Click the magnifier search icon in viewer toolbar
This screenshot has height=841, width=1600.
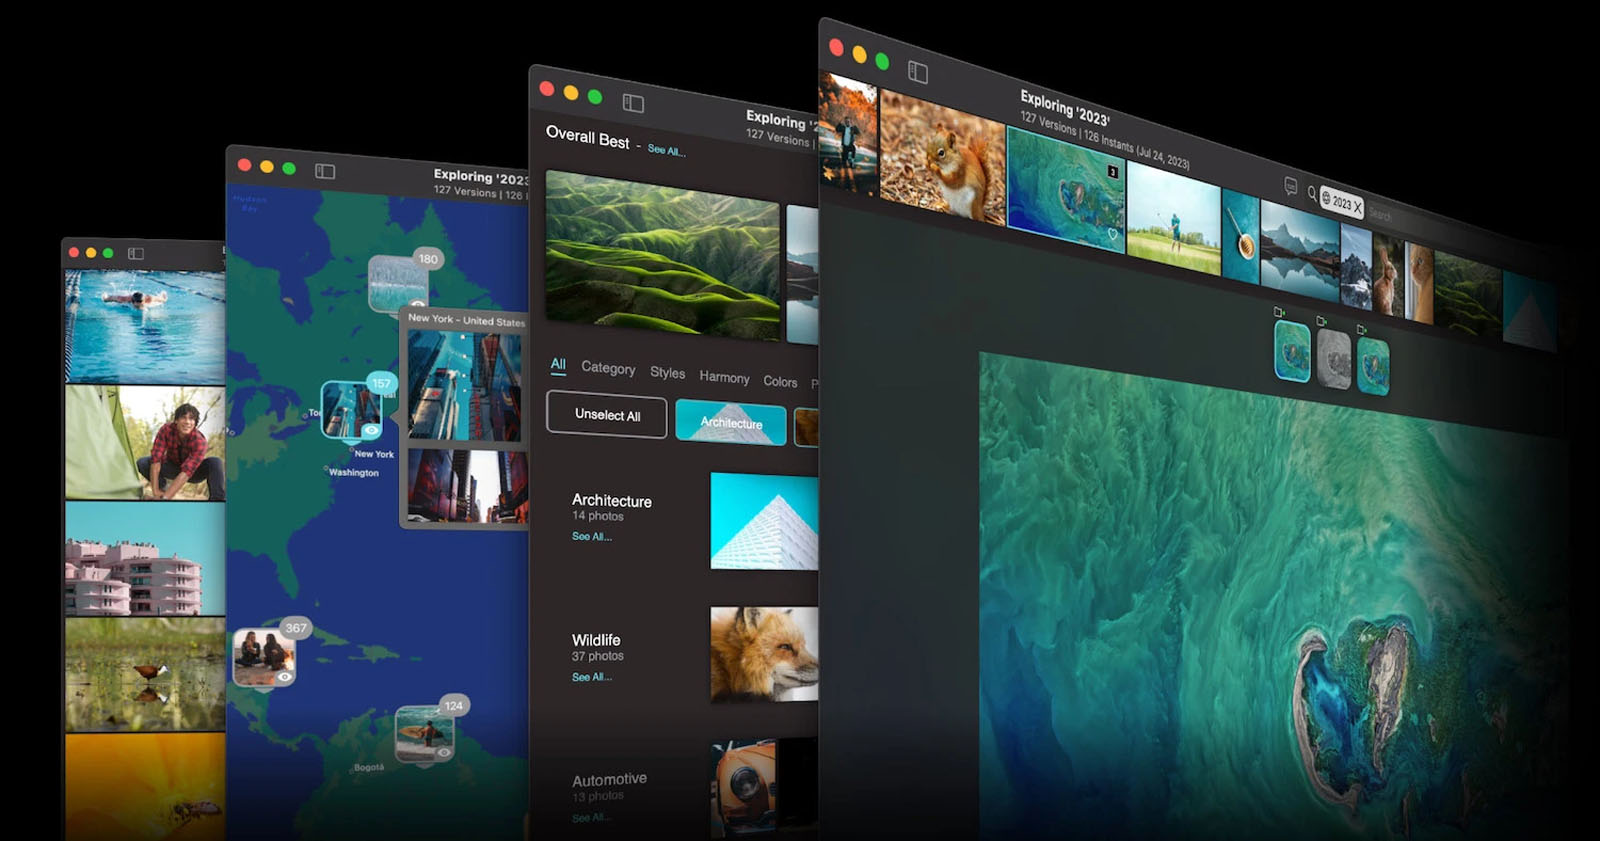(x=1312, y=194)
